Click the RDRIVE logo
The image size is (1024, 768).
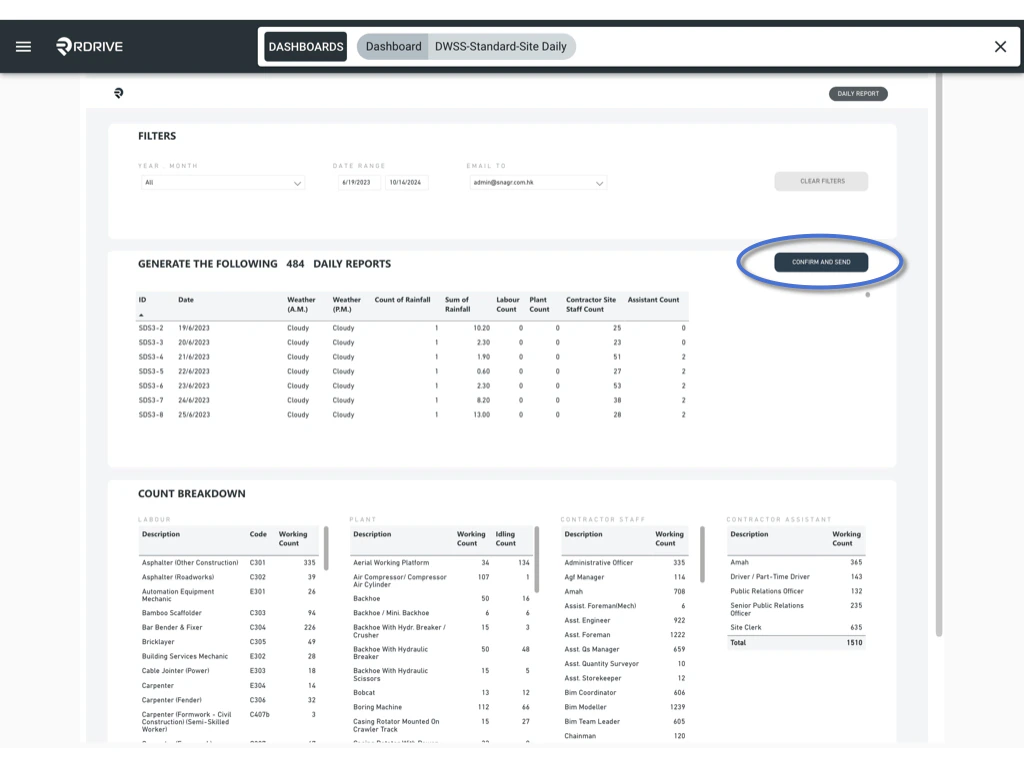click(88, 46)
